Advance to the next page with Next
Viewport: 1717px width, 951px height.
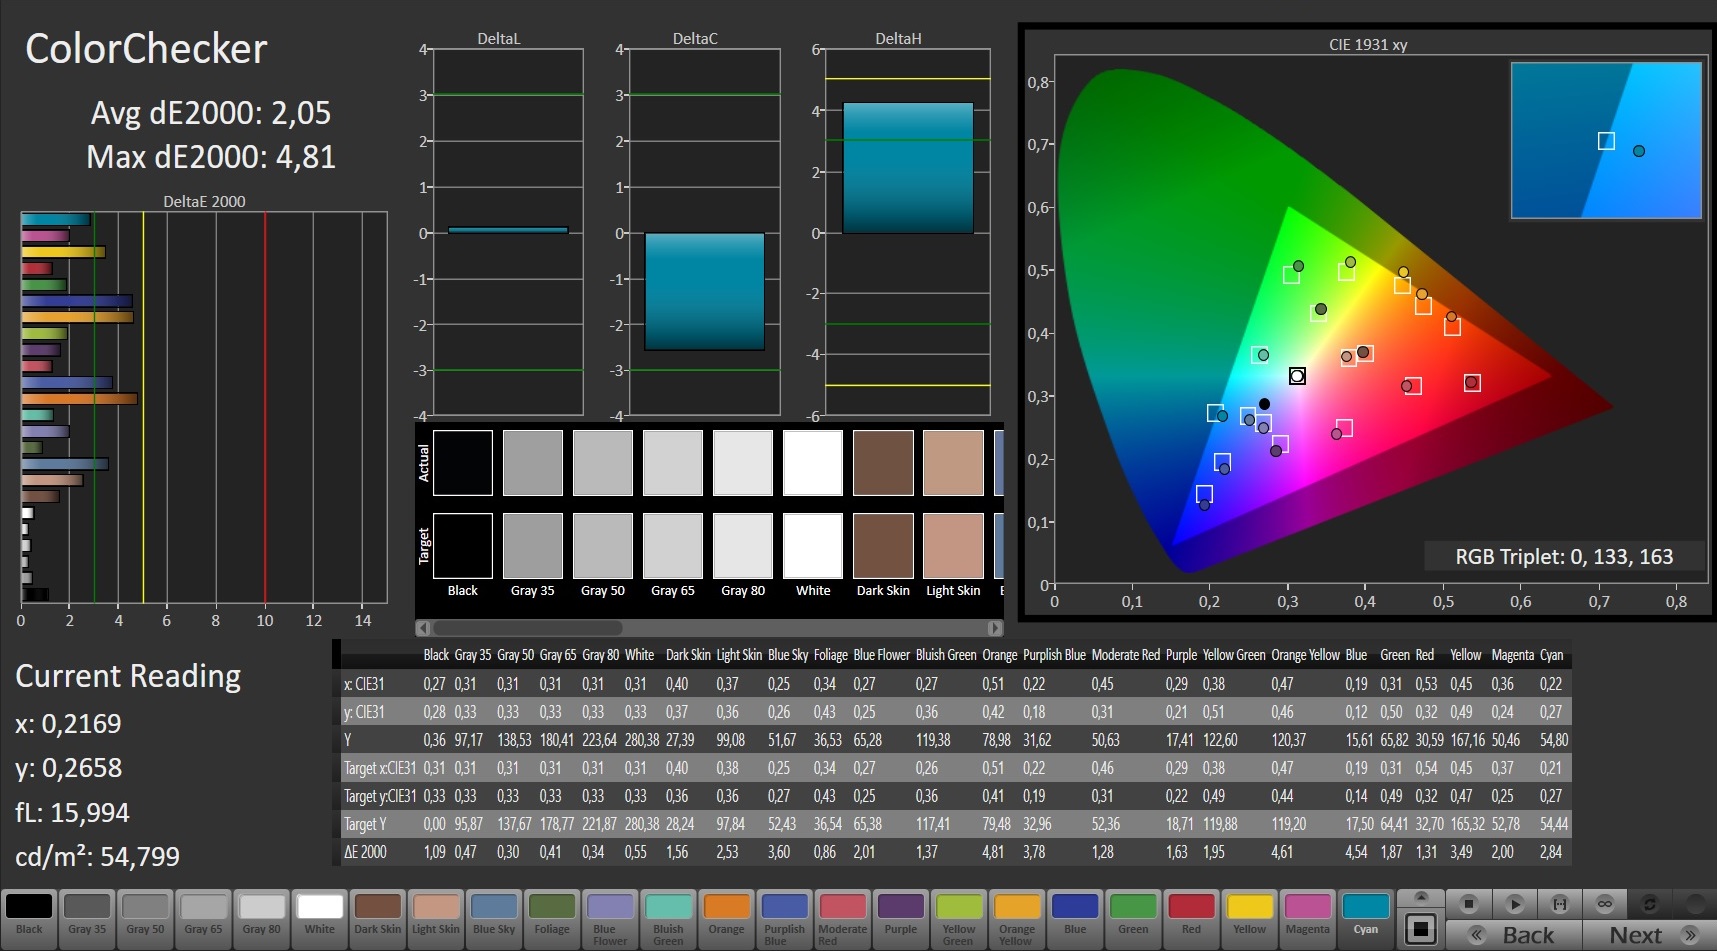point(1650,935)
